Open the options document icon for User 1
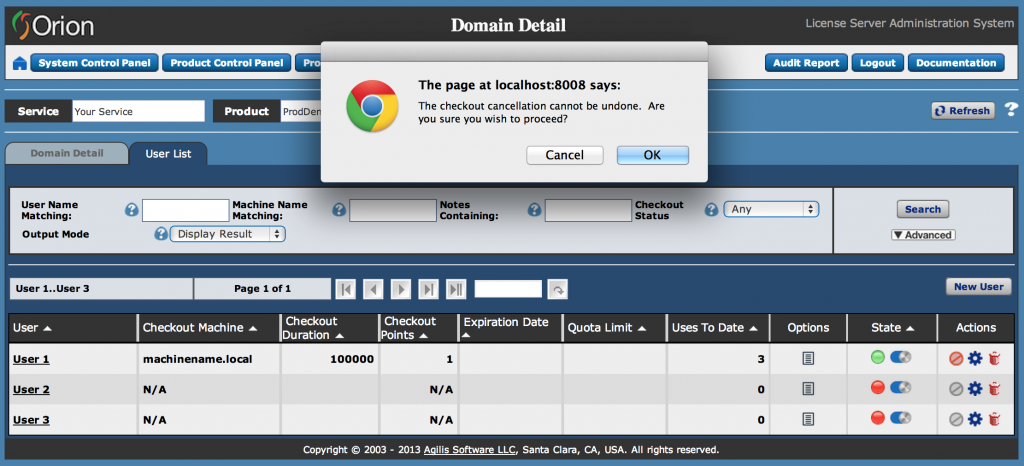 [808, 358]
